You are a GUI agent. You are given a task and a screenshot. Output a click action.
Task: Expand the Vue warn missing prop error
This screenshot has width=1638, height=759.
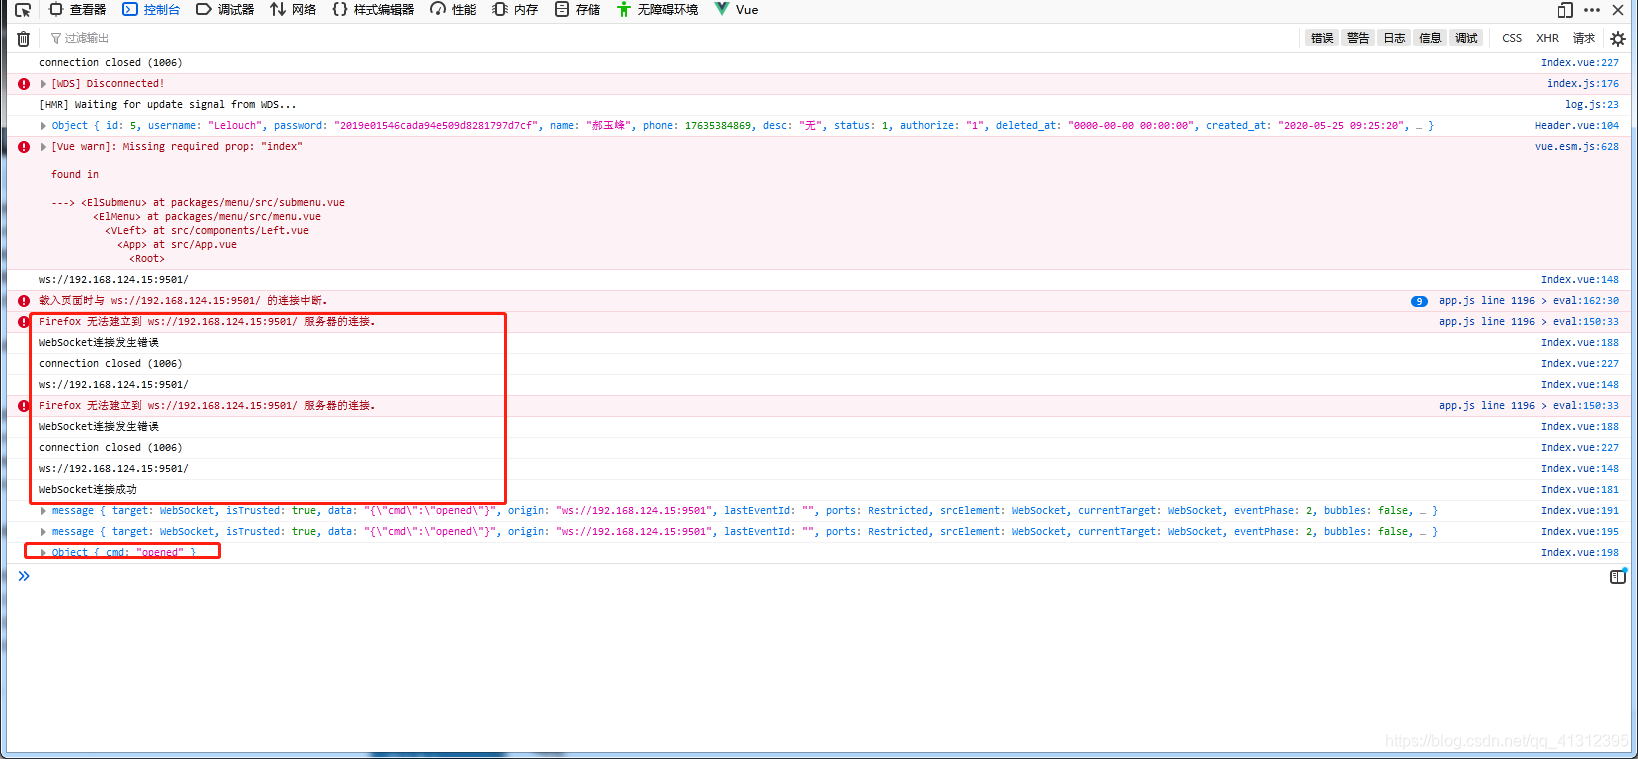43,147
